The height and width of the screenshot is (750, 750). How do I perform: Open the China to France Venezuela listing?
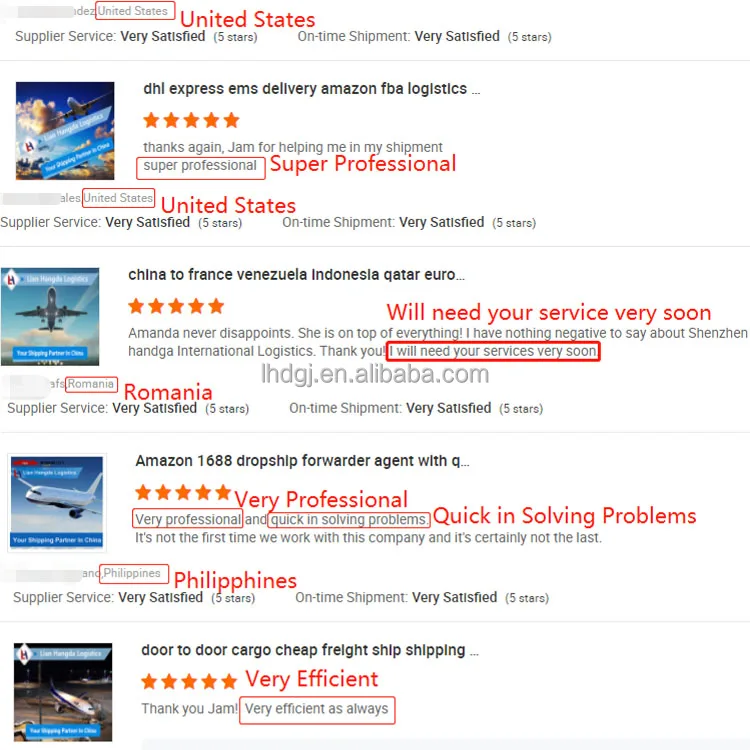tap(296, 274)
